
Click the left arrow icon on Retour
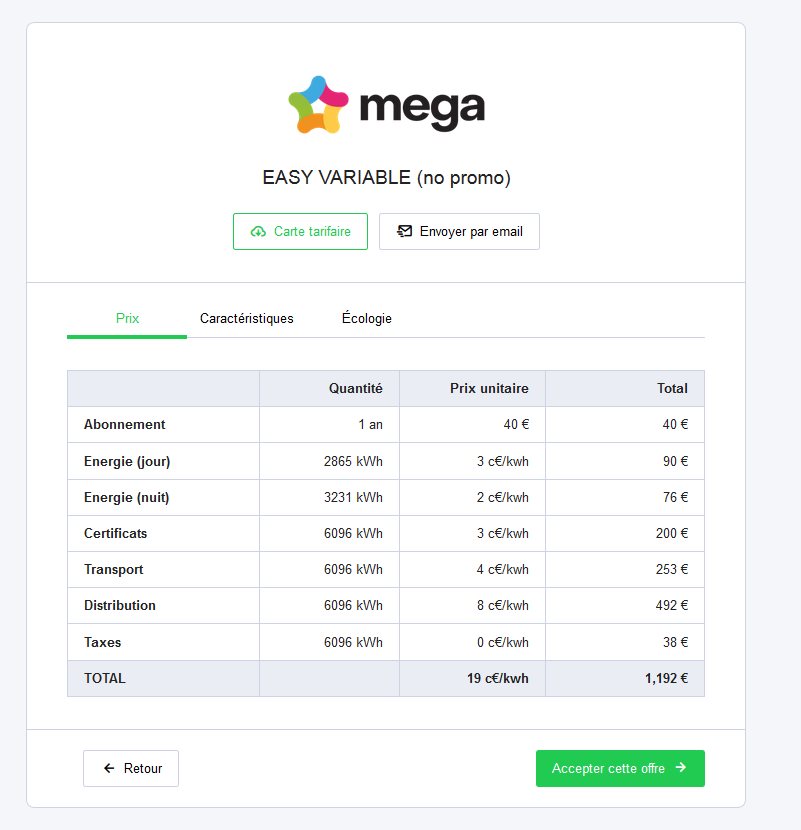click(109, 769)
